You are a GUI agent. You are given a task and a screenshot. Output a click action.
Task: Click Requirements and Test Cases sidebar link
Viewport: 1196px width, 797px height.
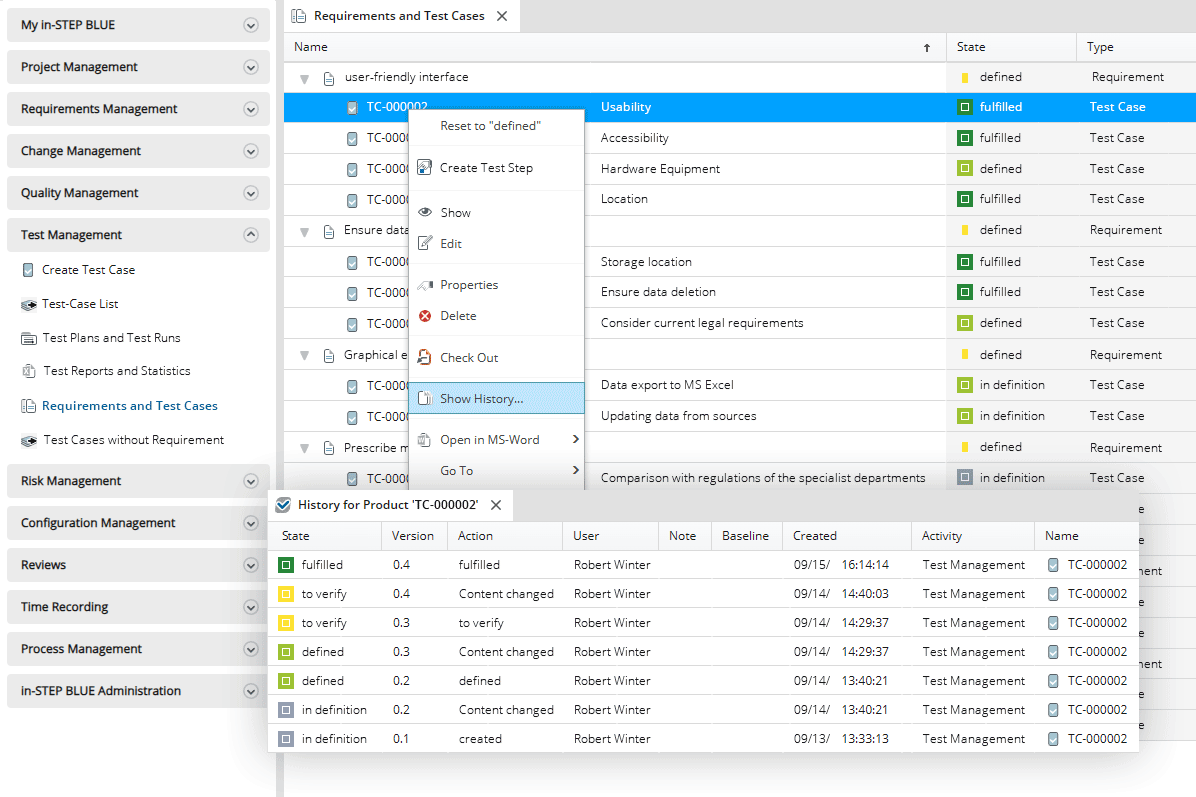[129, 406]
